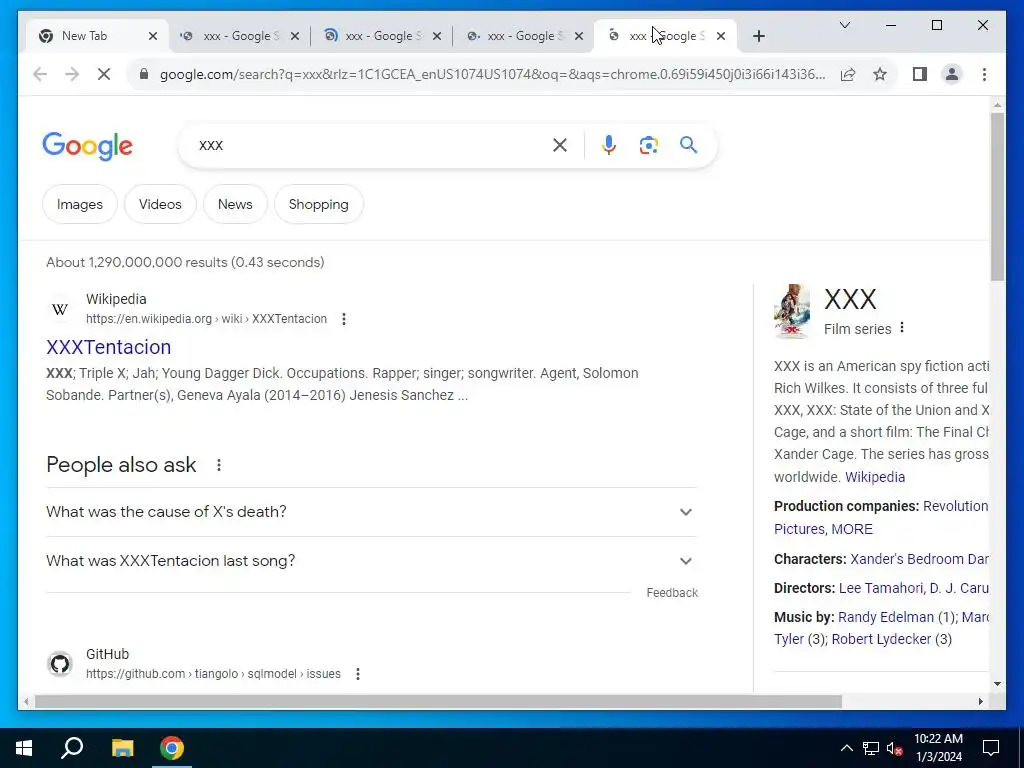The height and width of the screenshot is (768, 1024).
Task: Open Windows notification center
Action: pyautogui.click(x=991, y=748)
